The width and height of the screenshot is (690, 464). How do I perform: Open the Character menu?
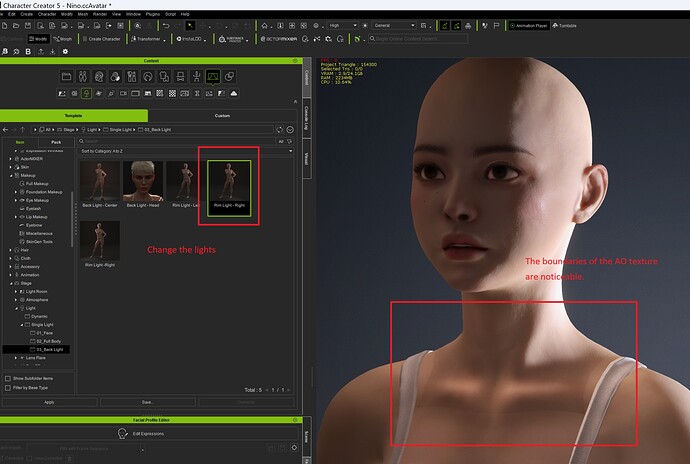[47, 14]
